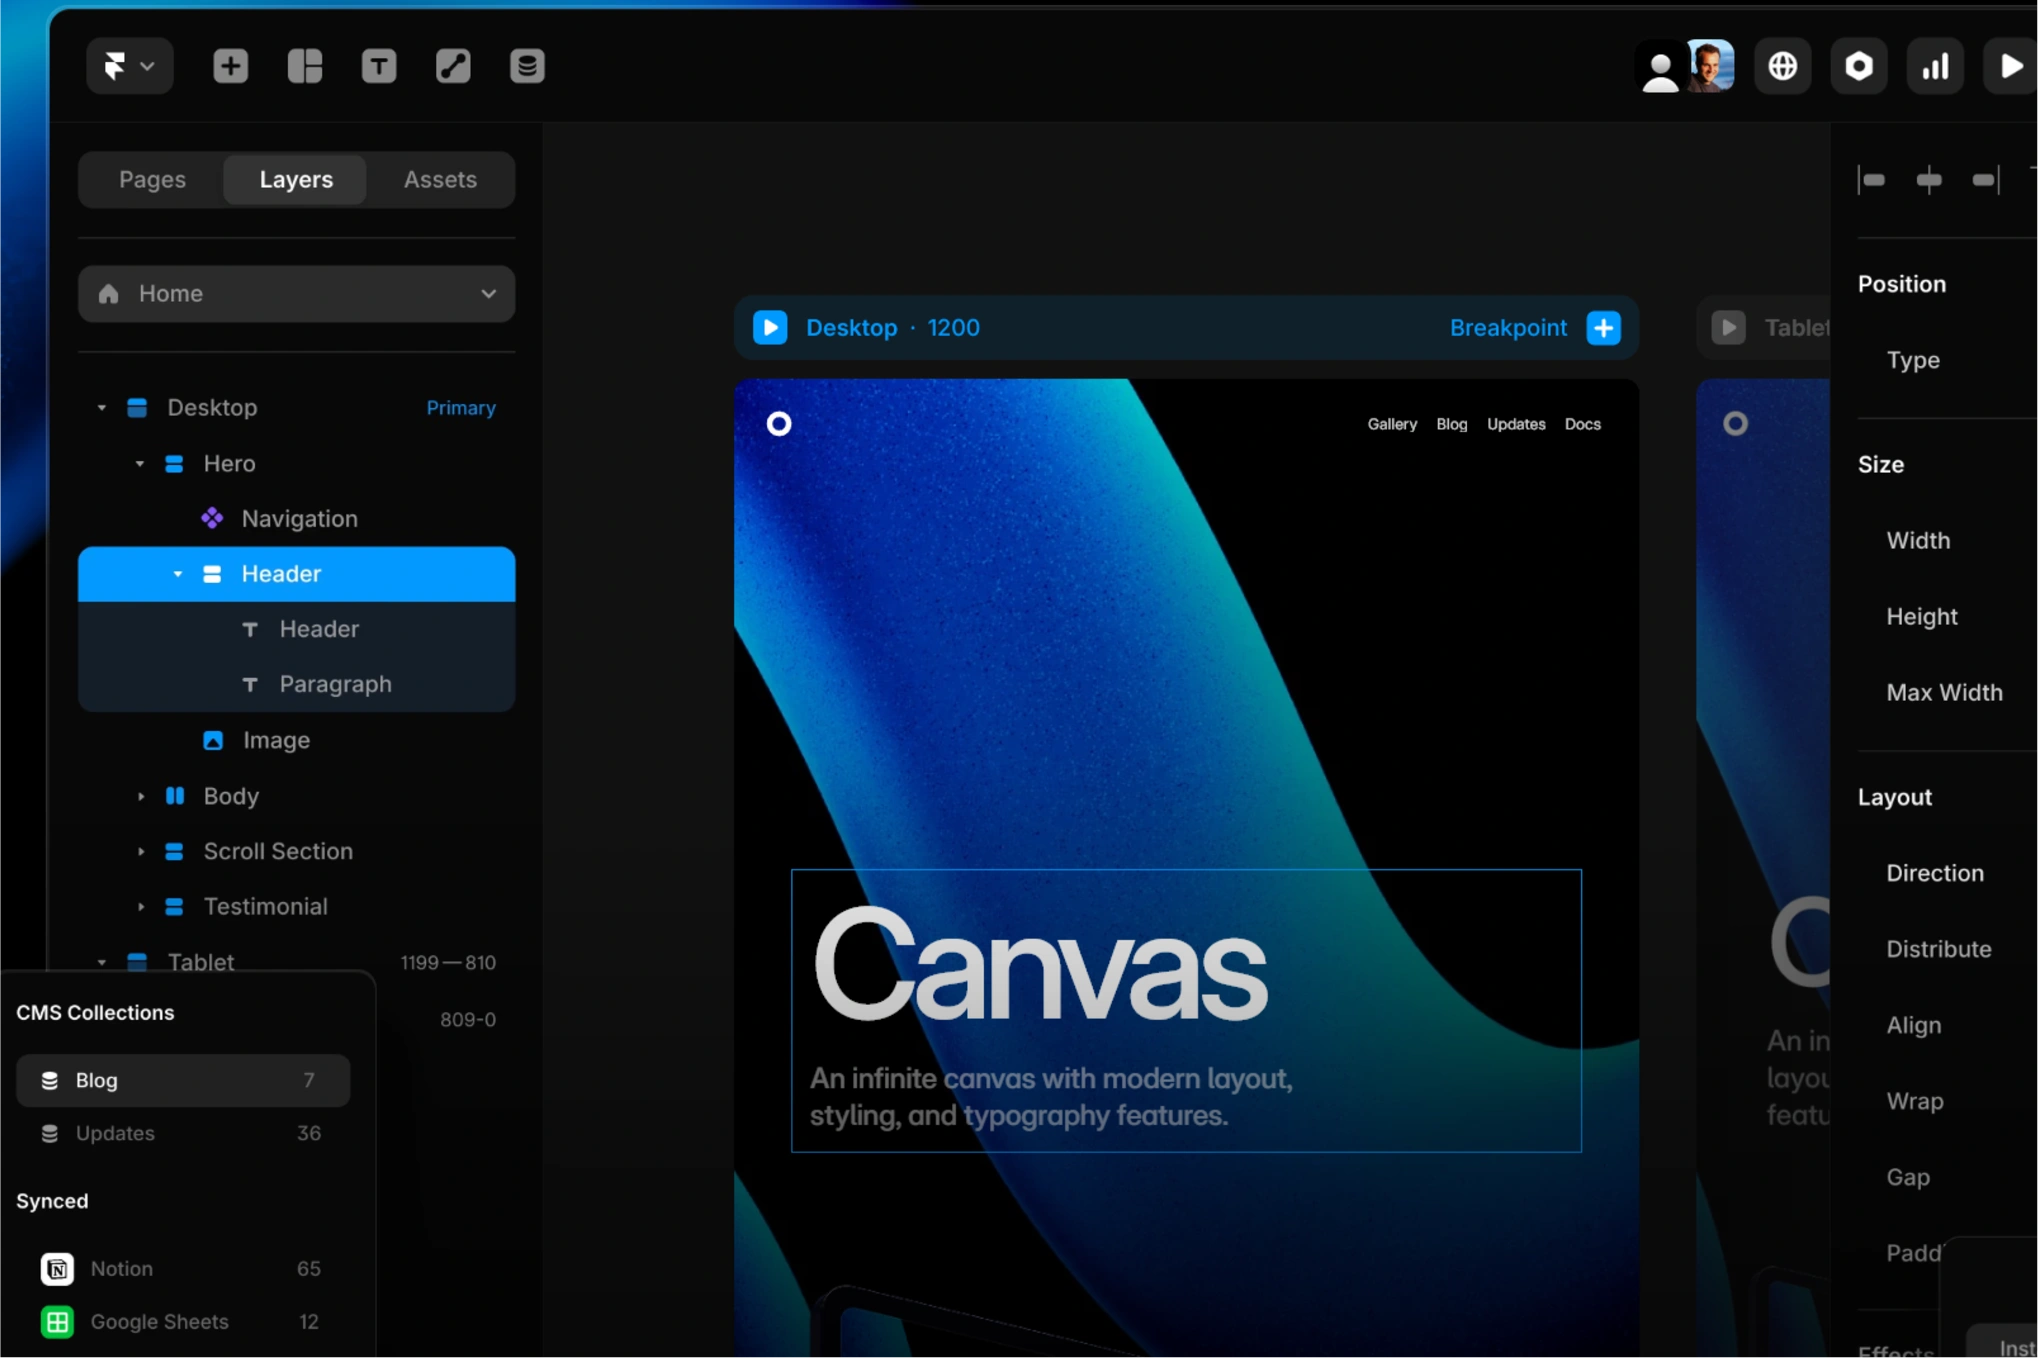The width and height of the screenshot is (2038, 1358).
Task: Open the CMS database icon
Action: tap(527, 66)
